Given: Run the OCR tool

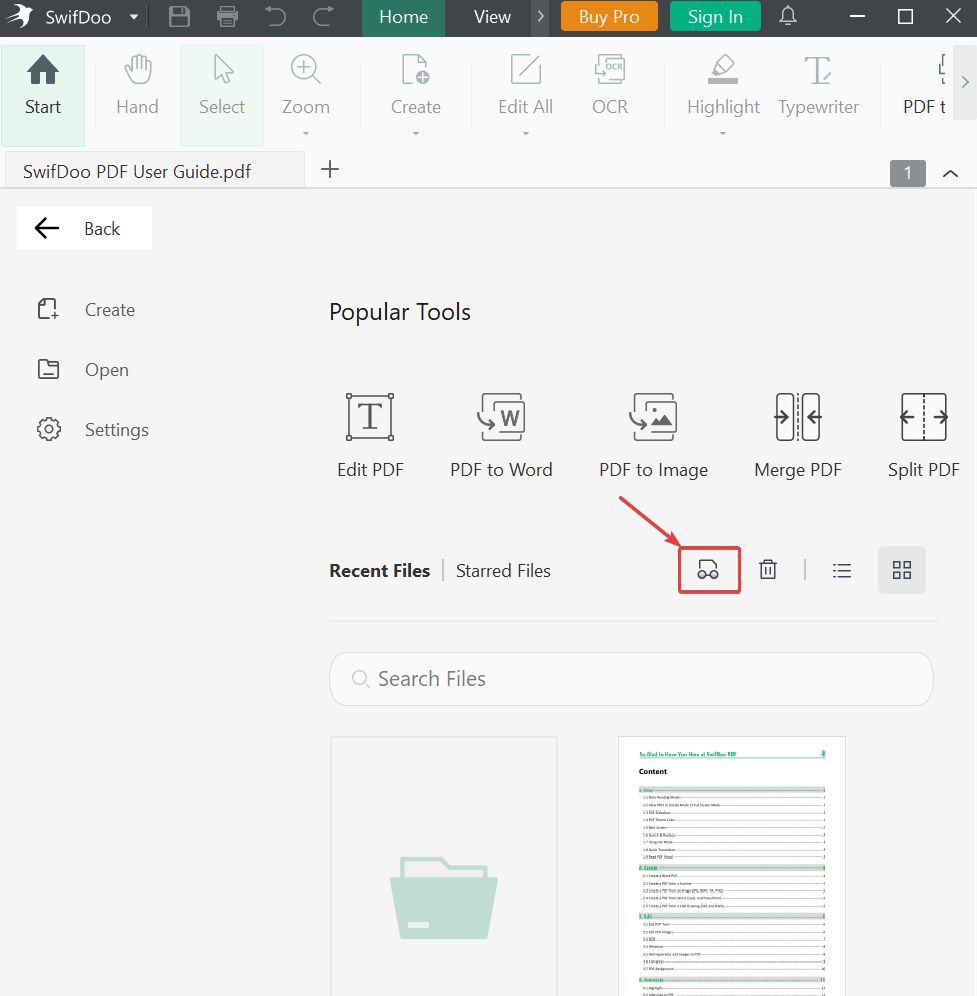Looking at the screenshot, I should point(610,86).
